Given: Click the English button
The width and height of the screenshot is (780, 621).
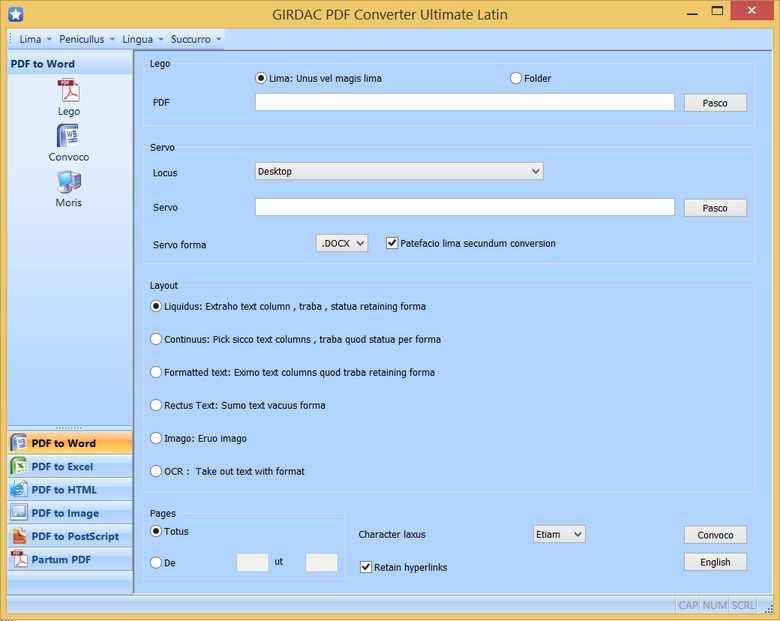Looking at the screenshot, I should (715, 562).
